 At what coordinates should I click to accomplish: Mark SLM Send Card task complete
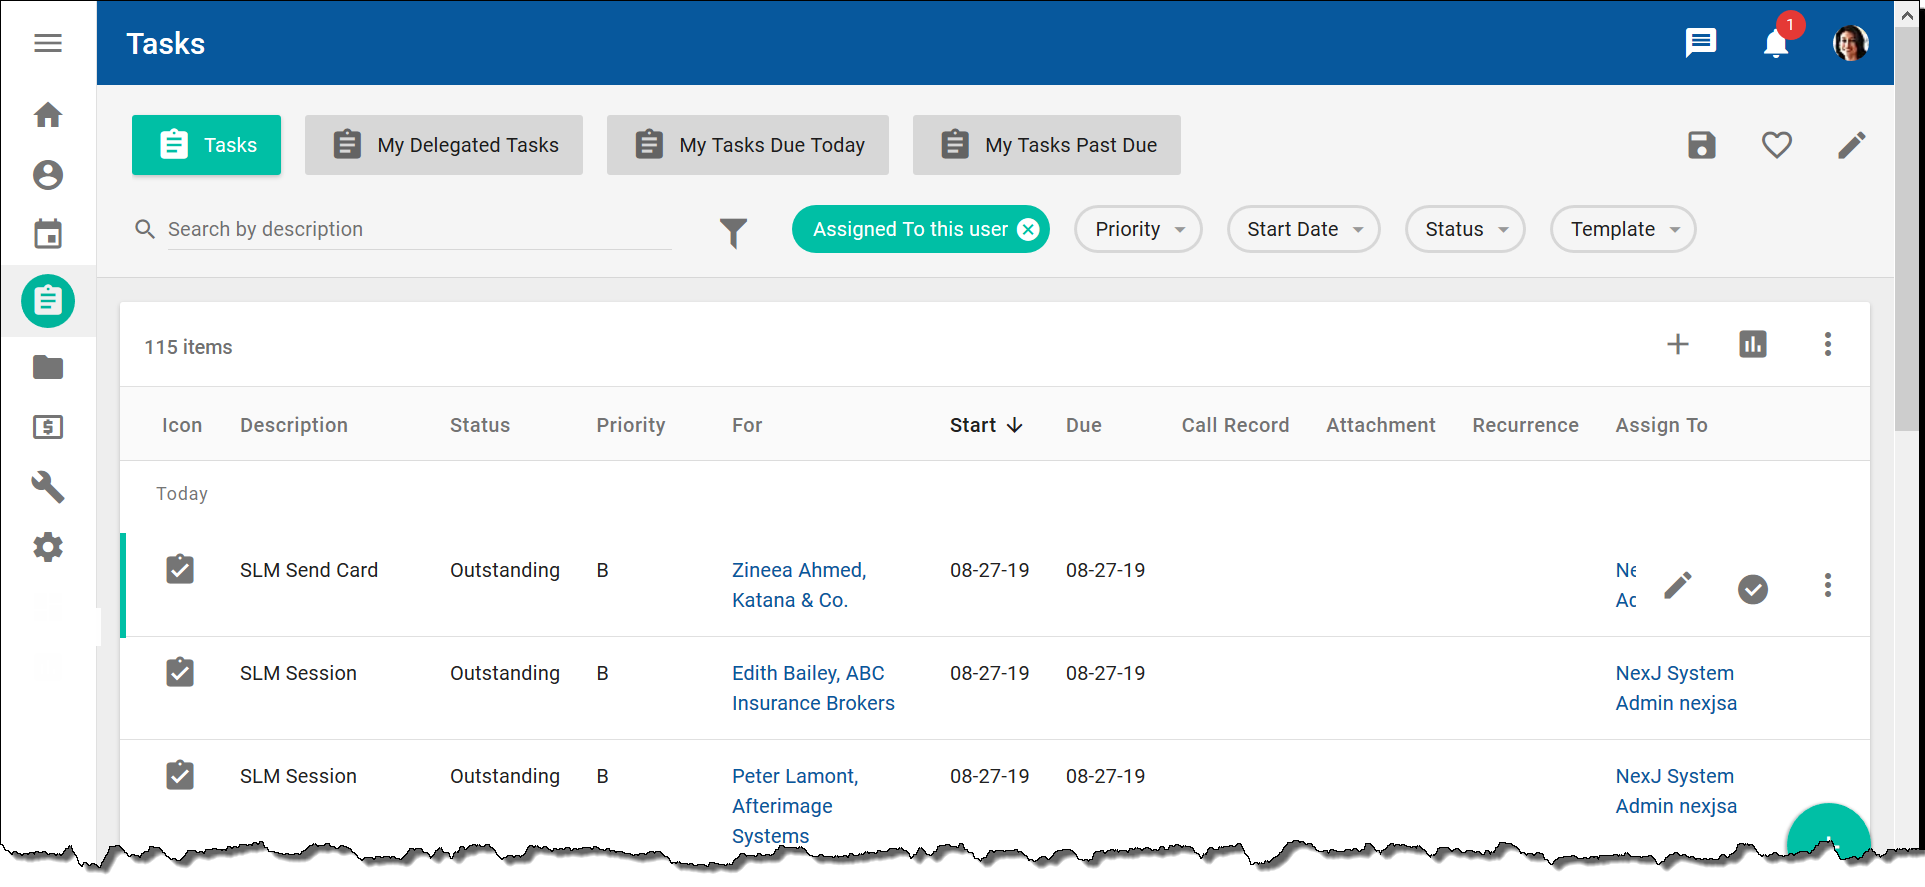[x=1752, y=589]
